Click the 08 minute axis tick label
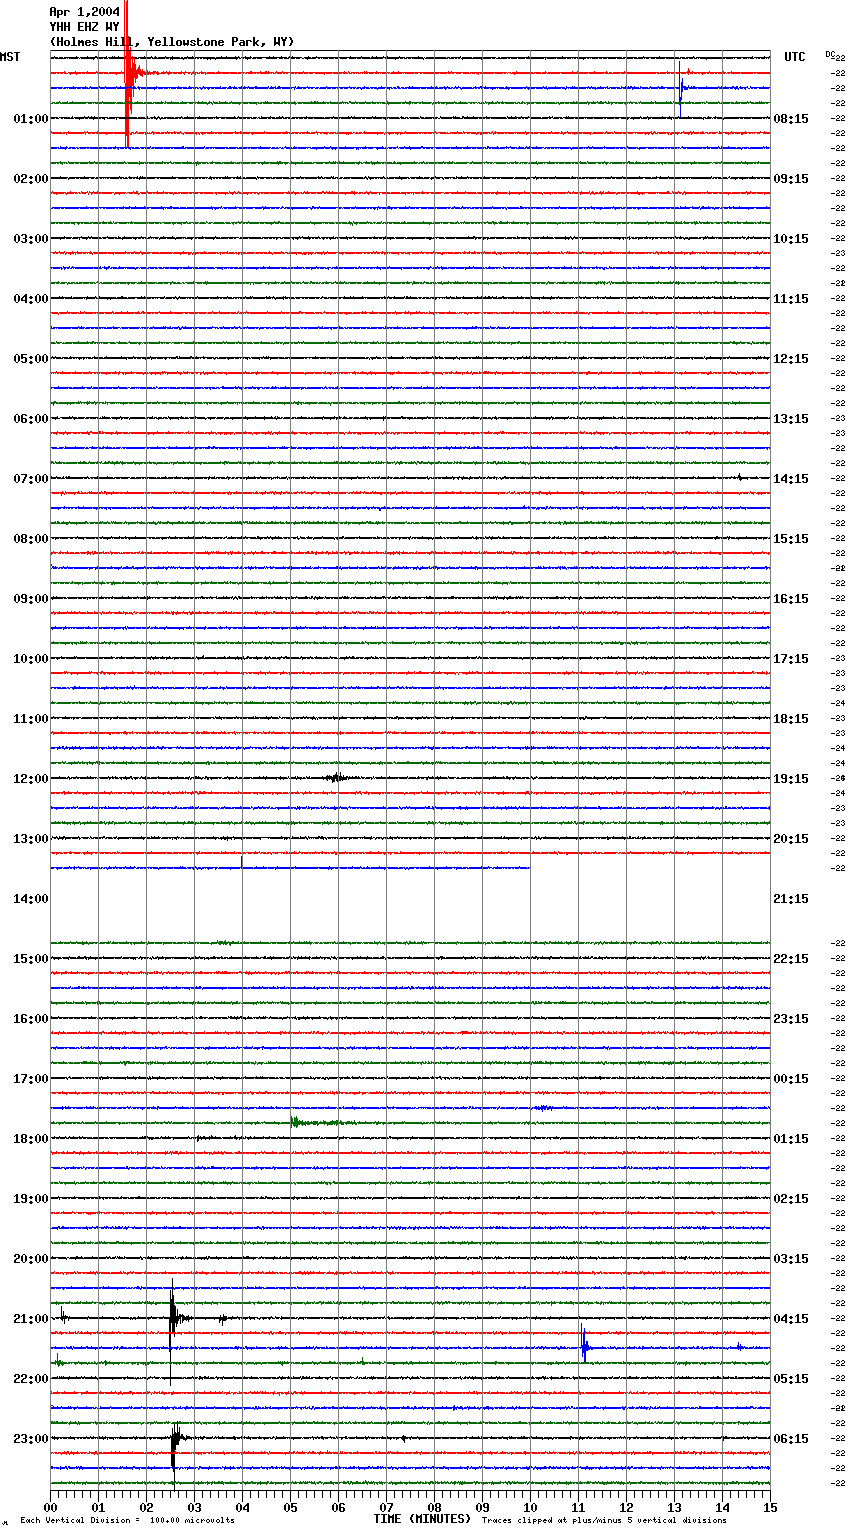850x1534 pixels. click(434, 1507)
